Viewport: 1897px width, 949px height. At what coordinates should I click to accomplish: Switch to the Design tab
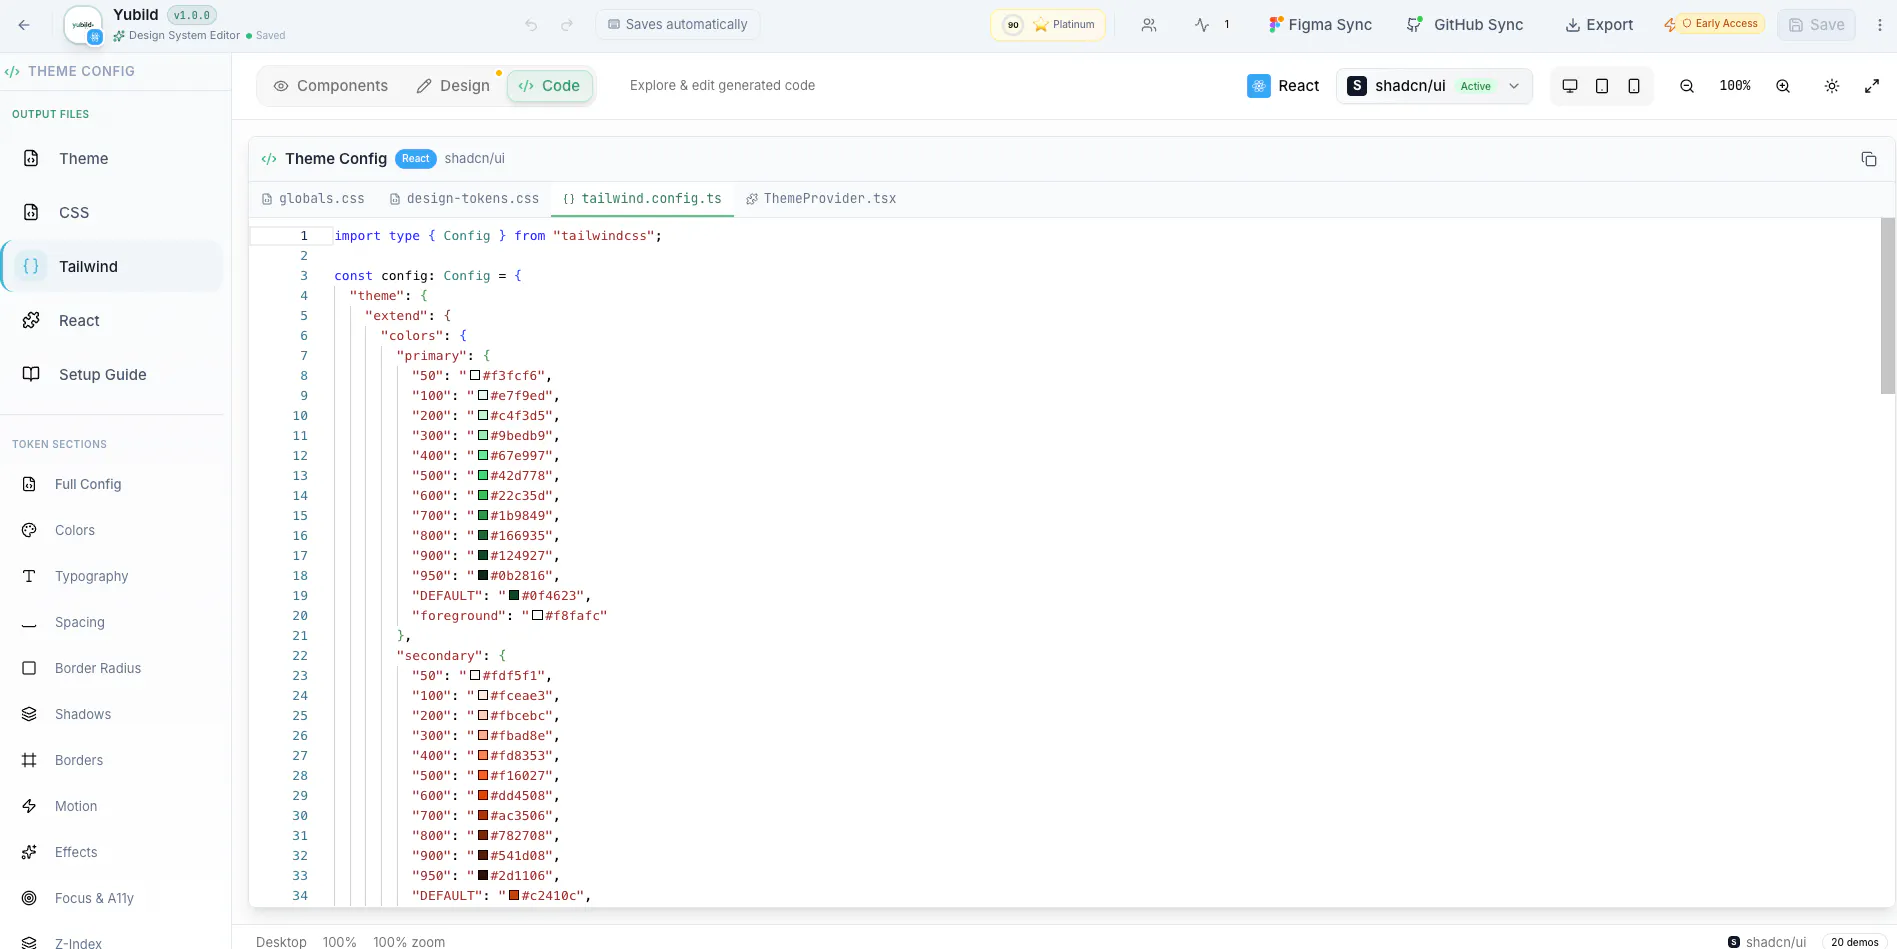[x=453, y=86]
